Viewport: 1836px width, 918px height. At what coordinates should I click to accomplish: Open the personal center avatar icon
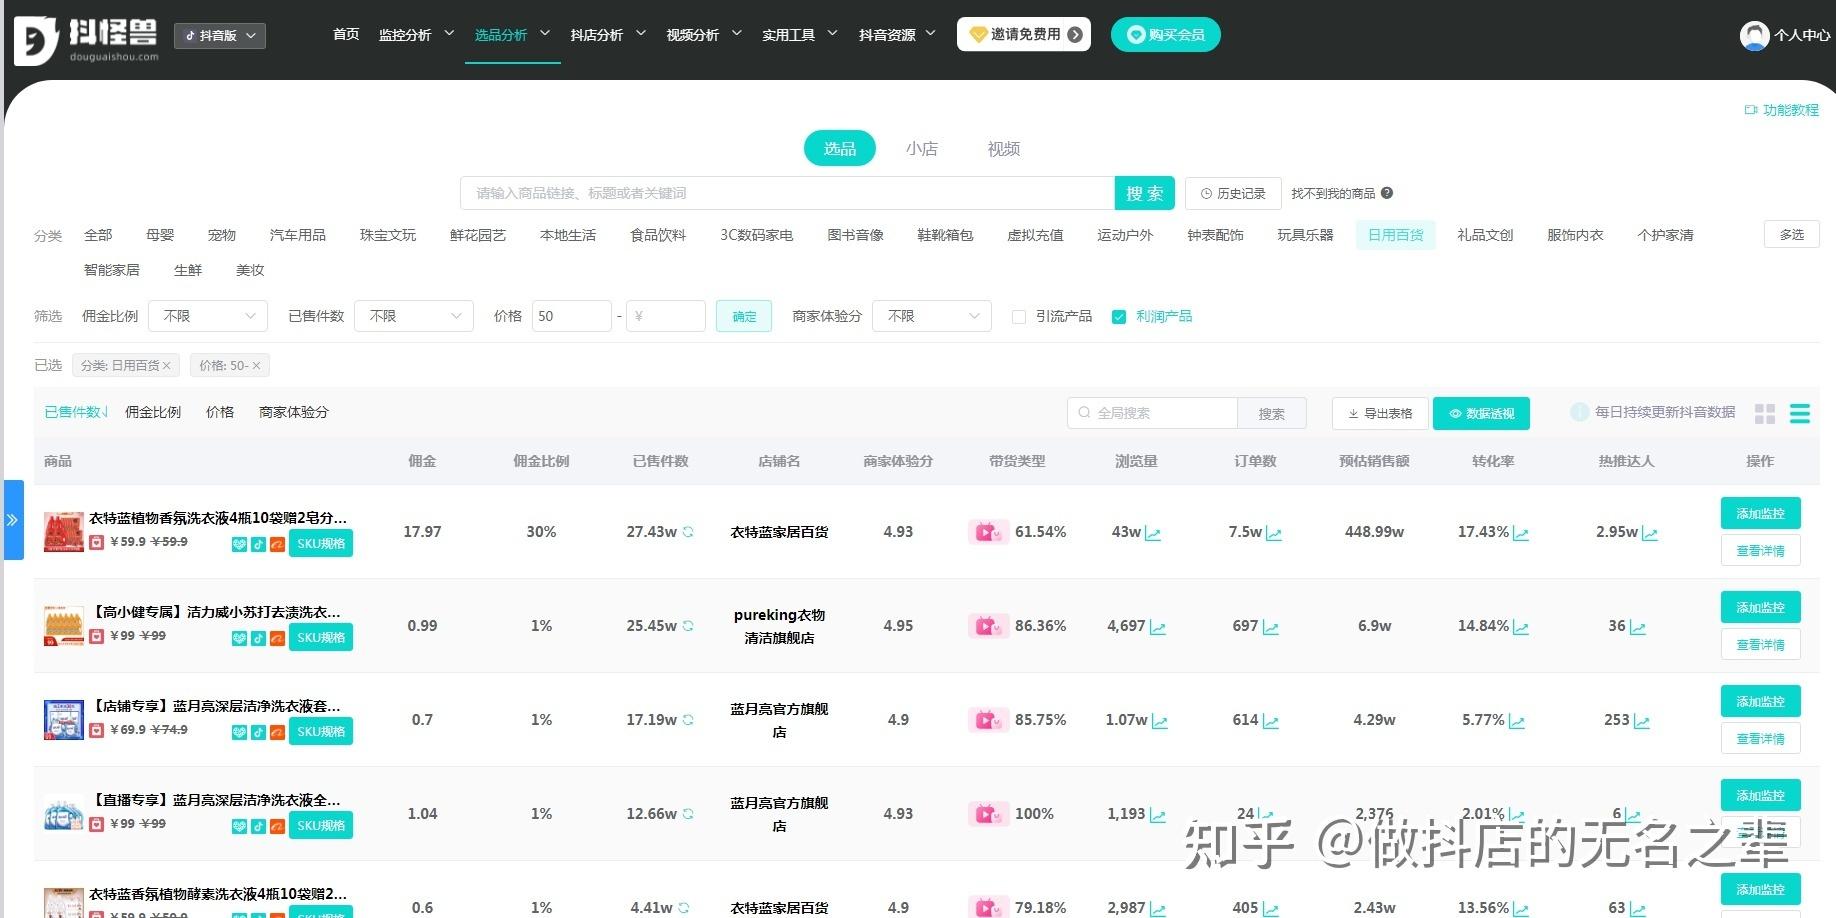(1754, 35)
